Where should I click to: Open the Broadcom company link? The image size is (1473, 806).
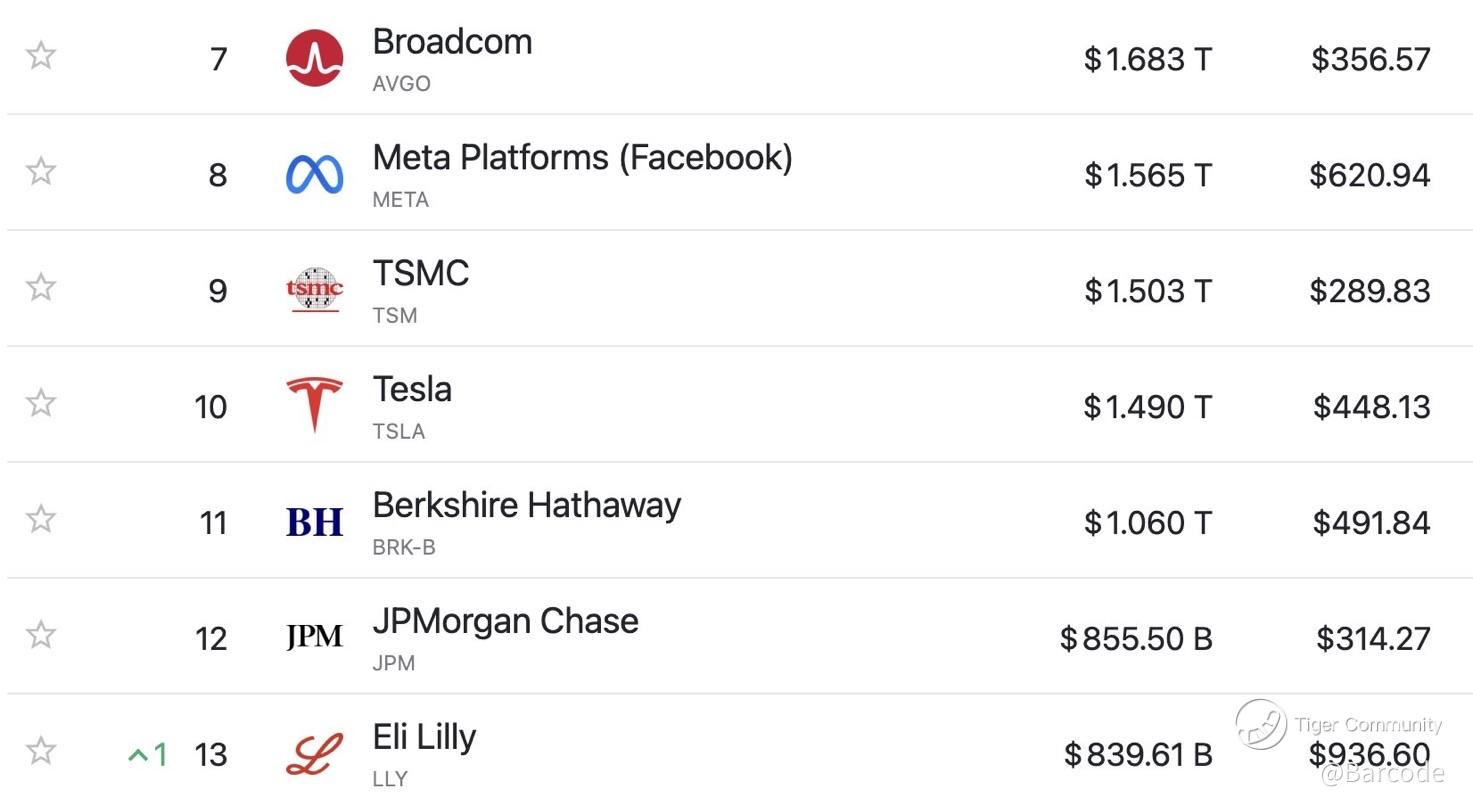452,42
